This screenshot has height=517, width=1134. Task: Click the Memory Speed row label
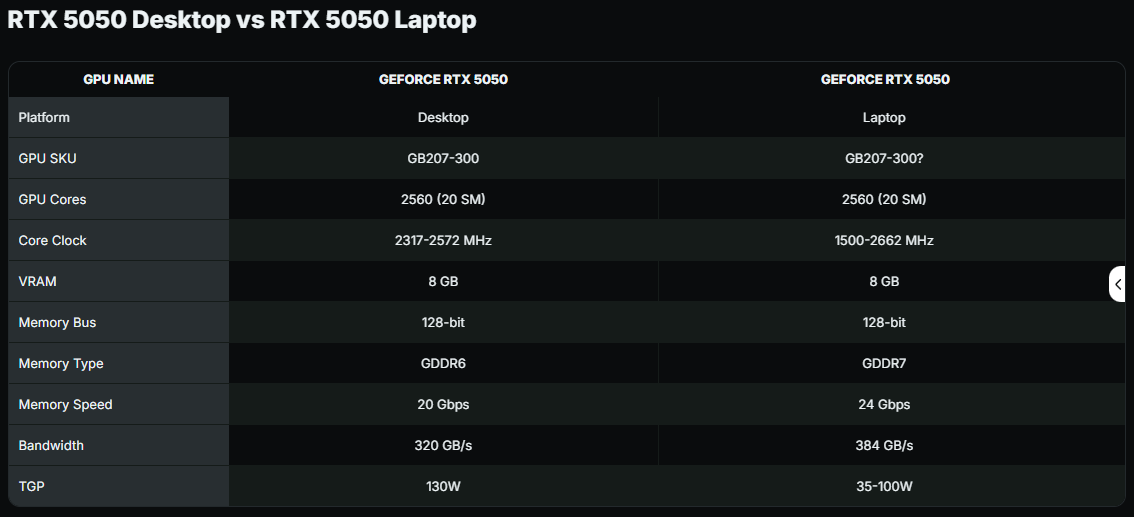pyautogui.click(x=65, y=404)
